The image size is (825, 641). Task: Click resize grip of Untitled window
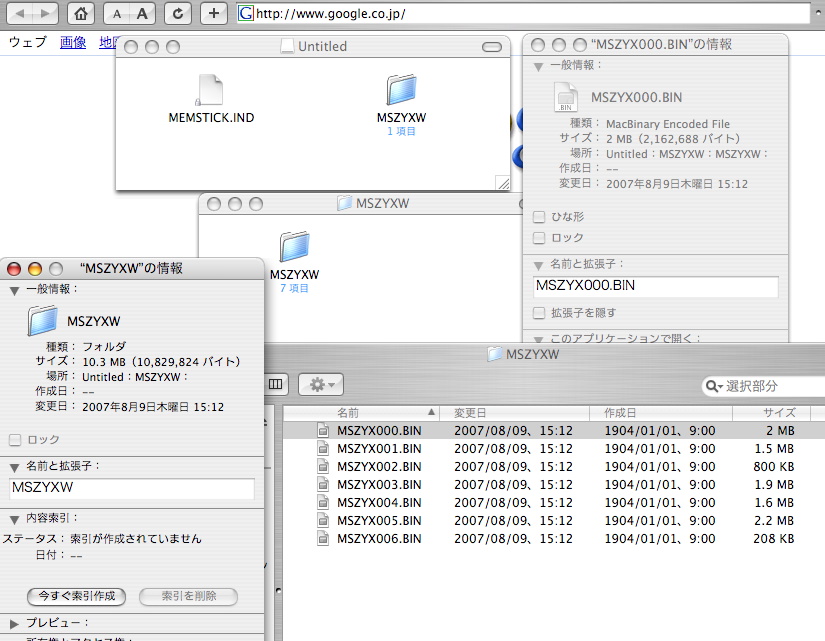[x=503, y=183]
